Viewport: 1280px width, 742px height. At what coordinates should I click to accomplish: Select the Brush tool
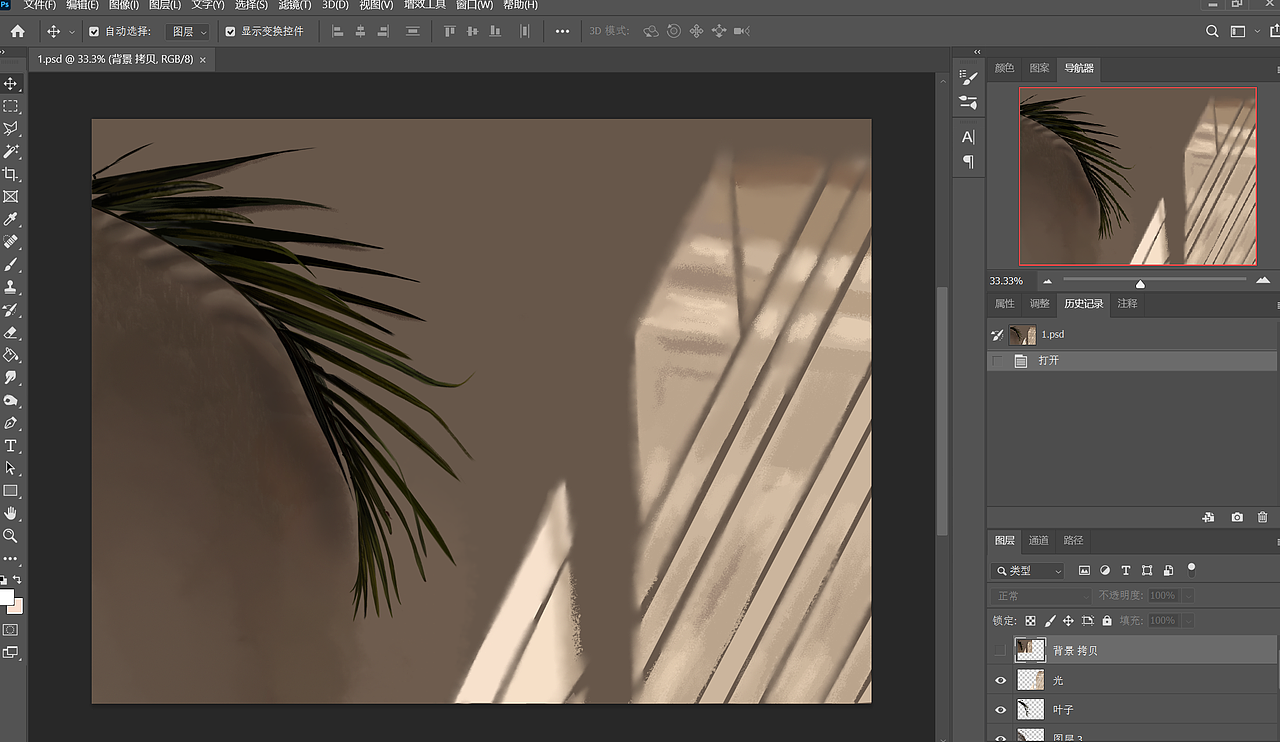pyautogui.click(x=11, y=265)
